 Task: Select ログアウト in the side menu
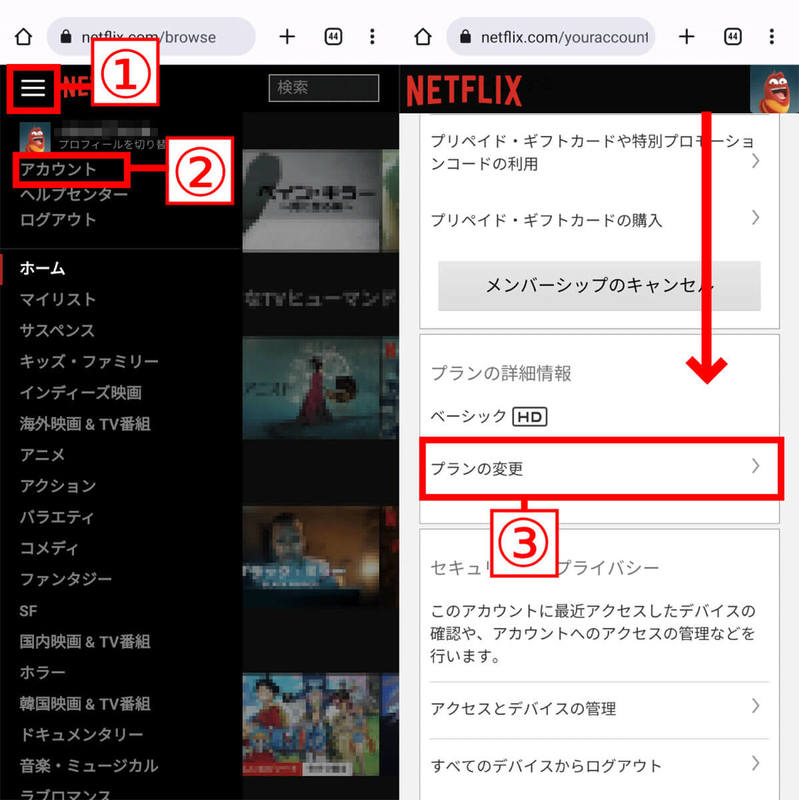[x=58, y=219]
